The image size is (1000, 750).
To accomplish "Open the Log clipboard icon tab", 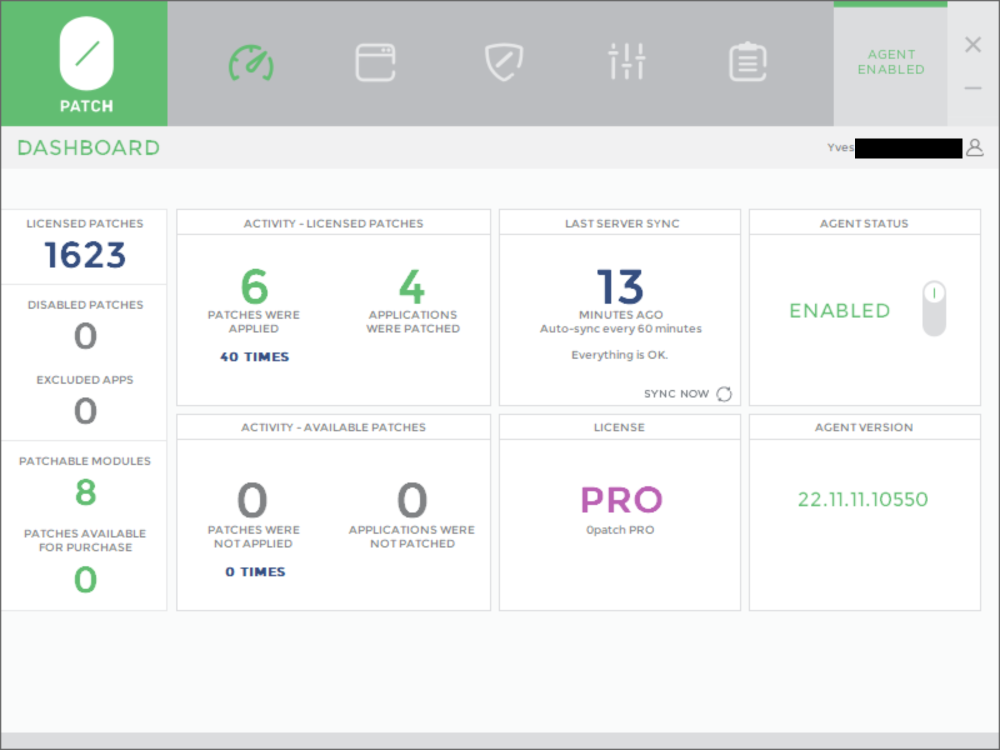I will click(x=747, y=62).
